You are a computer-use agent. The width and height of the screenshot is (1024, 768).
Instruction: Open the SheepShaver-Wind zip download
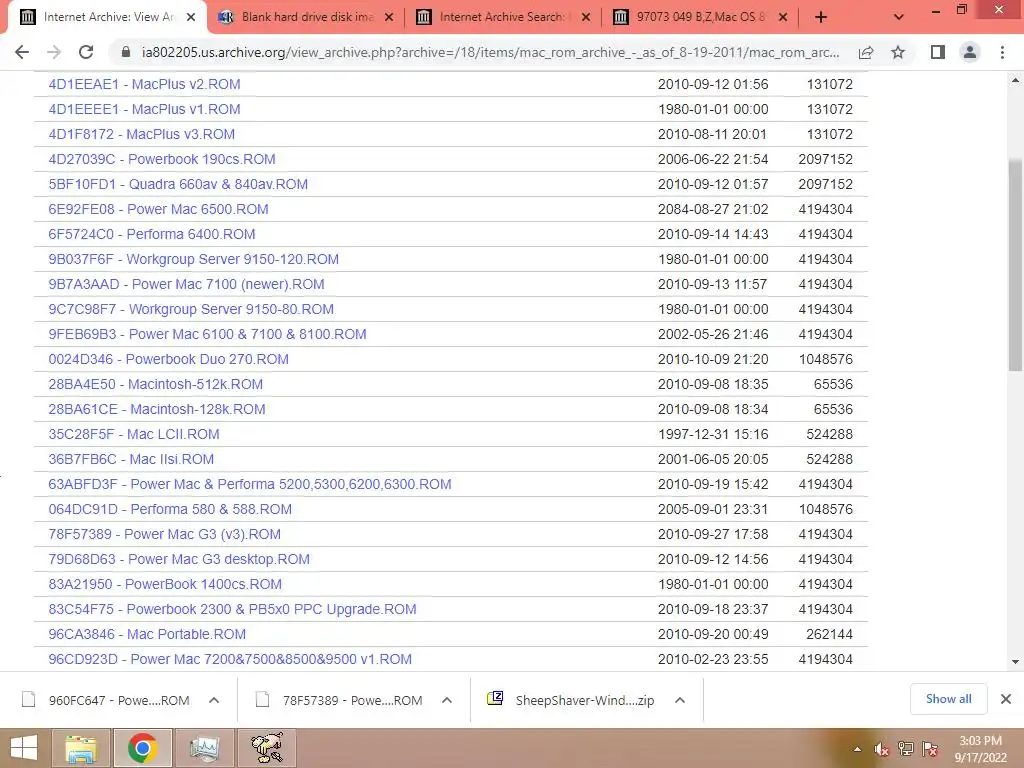click(x=572, y=700)
